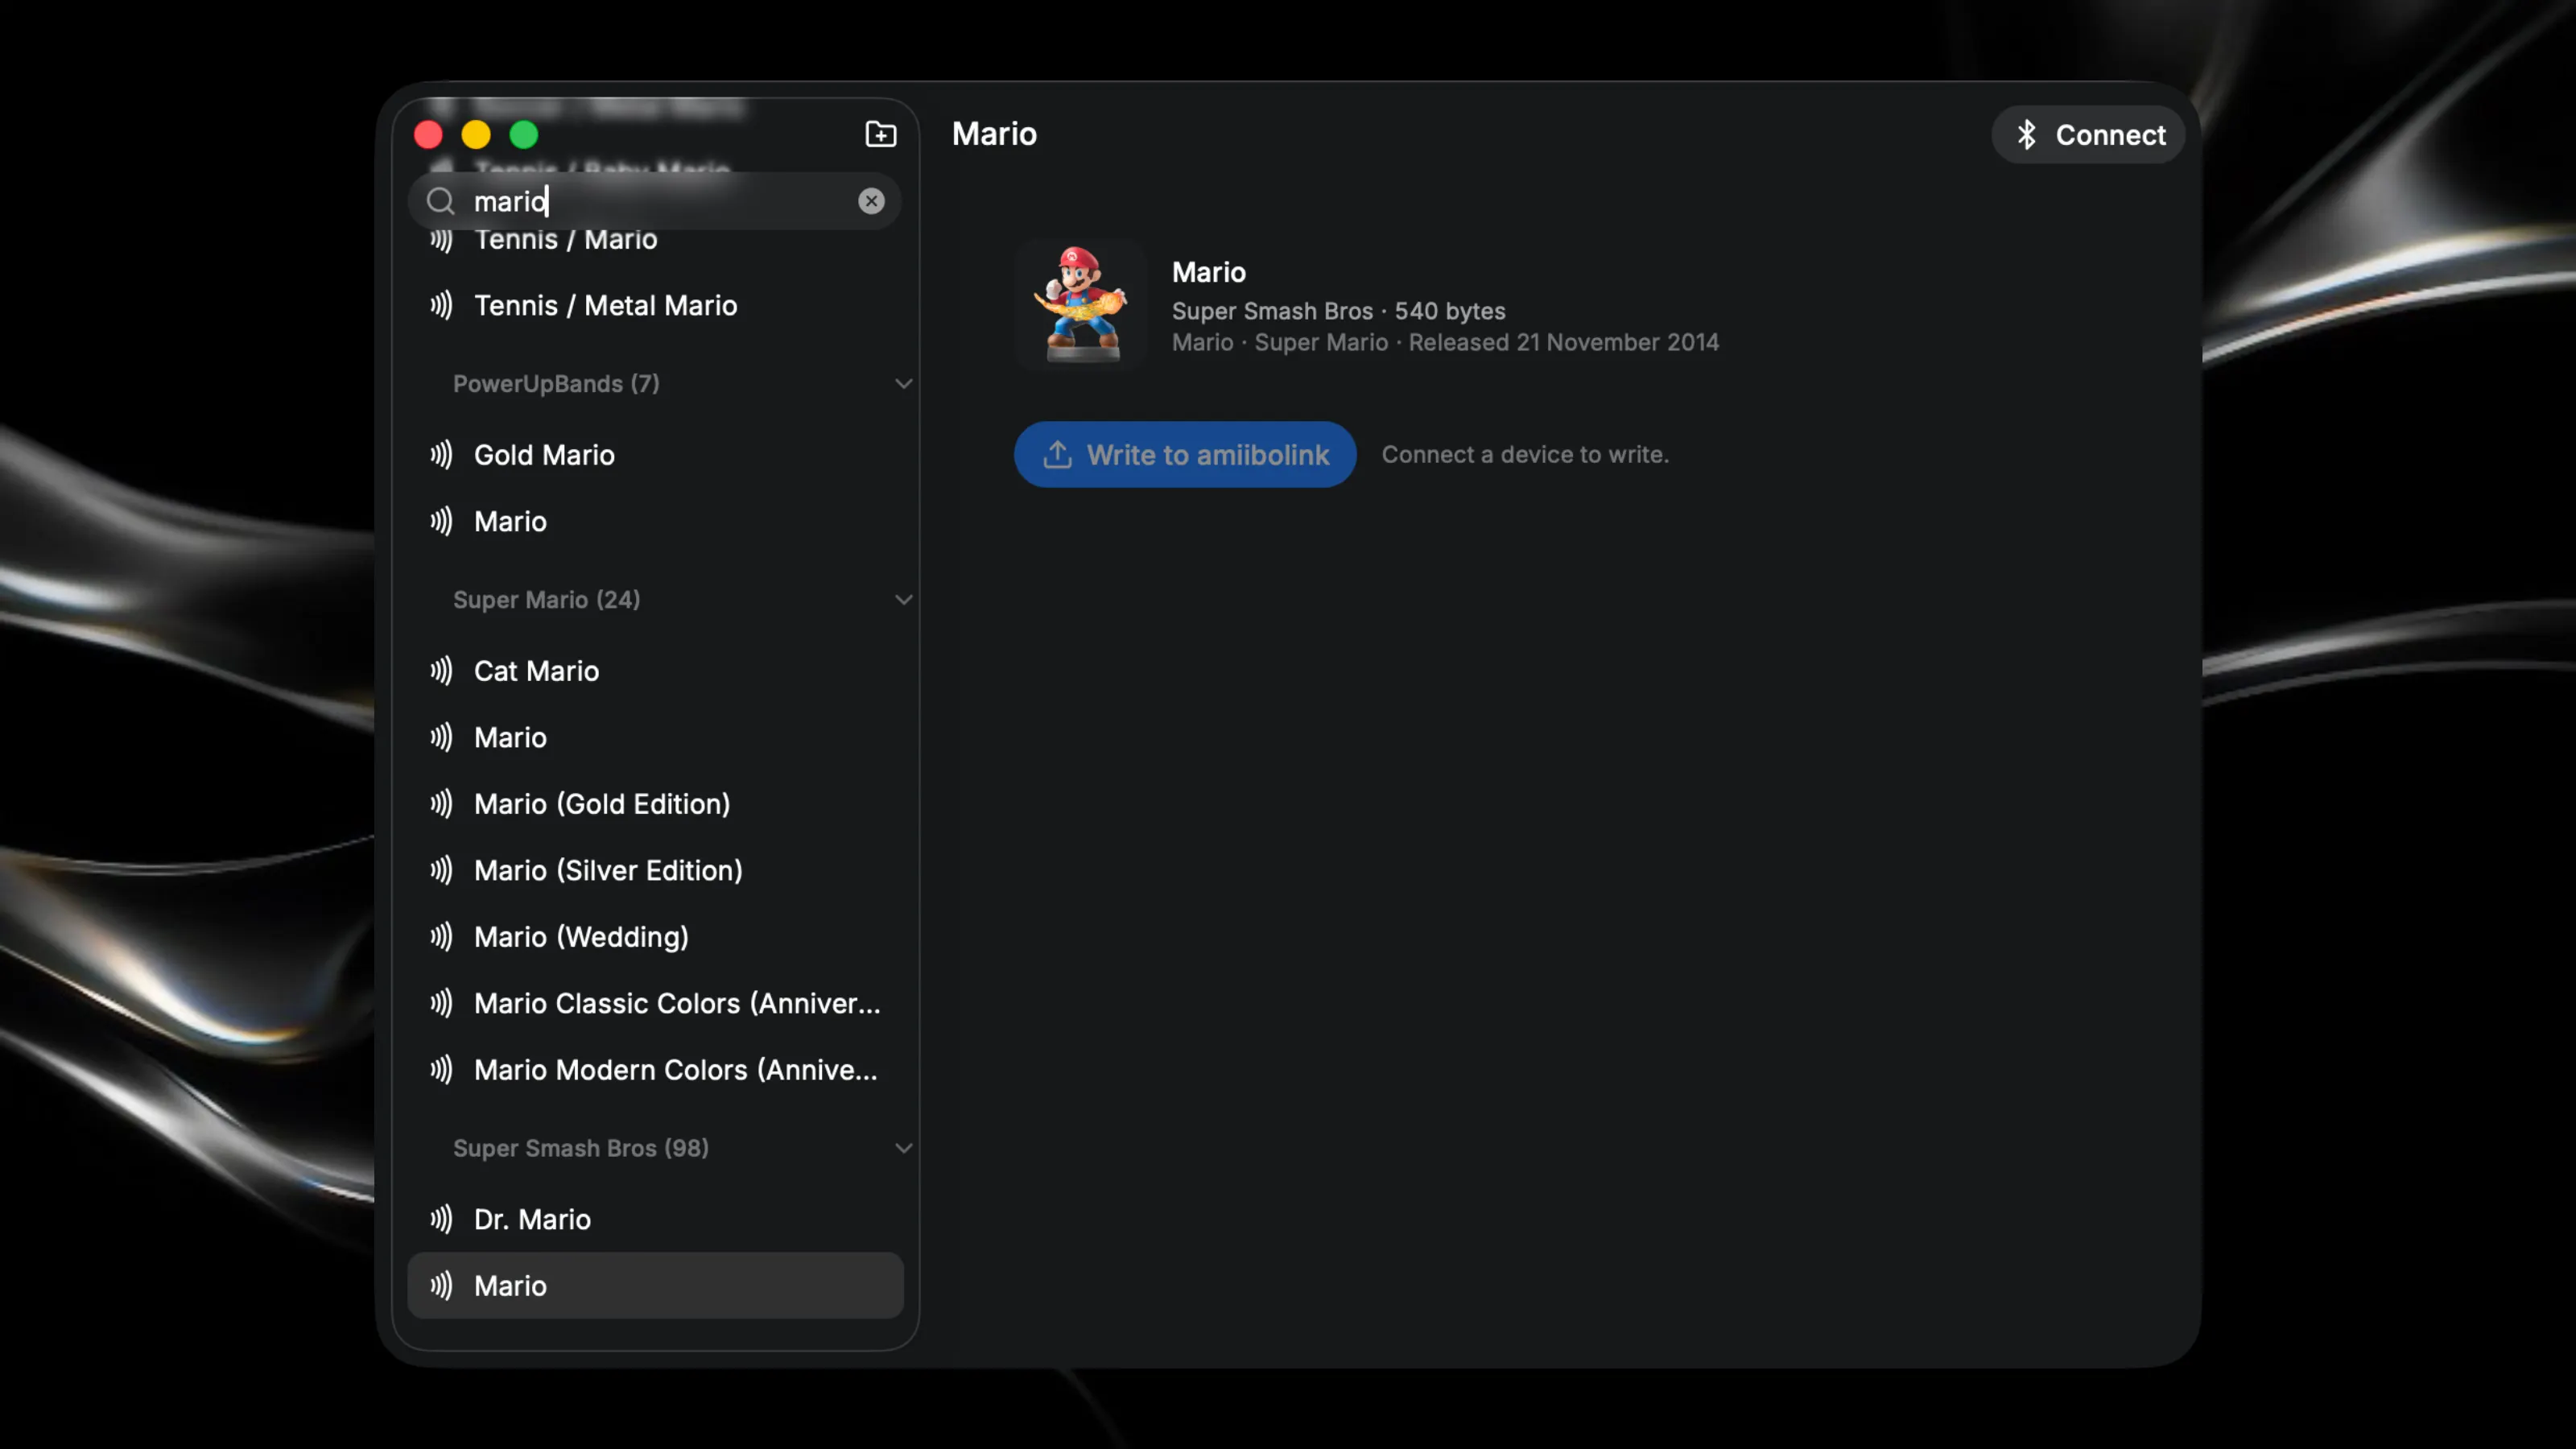Click the Mario title at top

(x=994, y=134)
